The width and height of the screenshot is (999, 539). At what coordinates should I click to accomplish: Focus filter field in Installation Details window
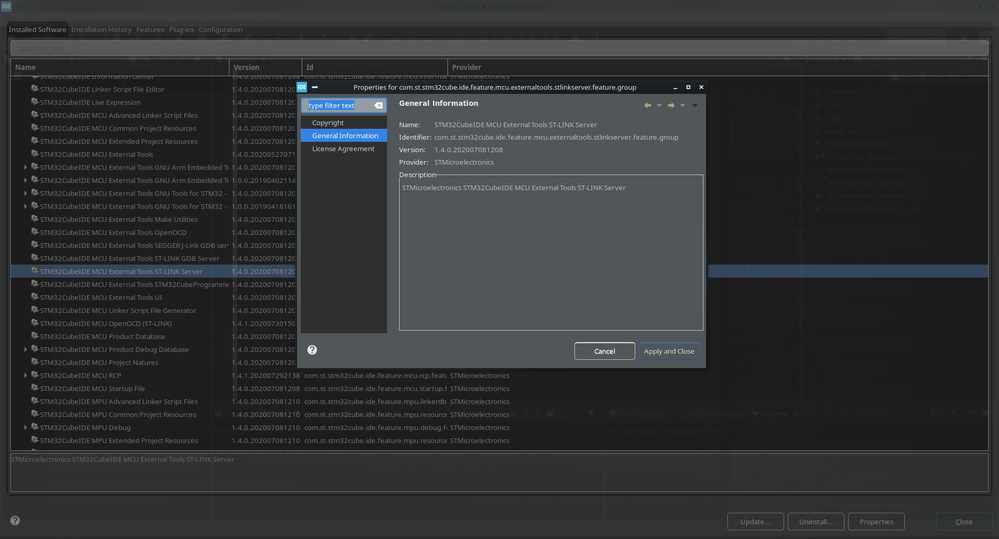pyautogui.click(x=499, y=48)
